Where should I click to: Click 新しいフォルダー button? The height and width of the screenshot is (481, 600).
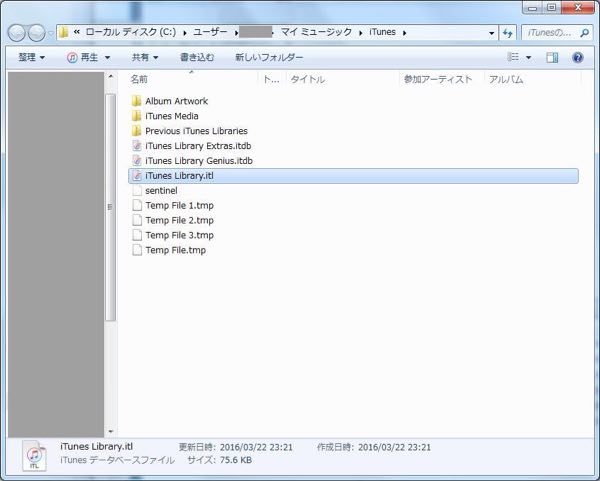tap(269, 57)
